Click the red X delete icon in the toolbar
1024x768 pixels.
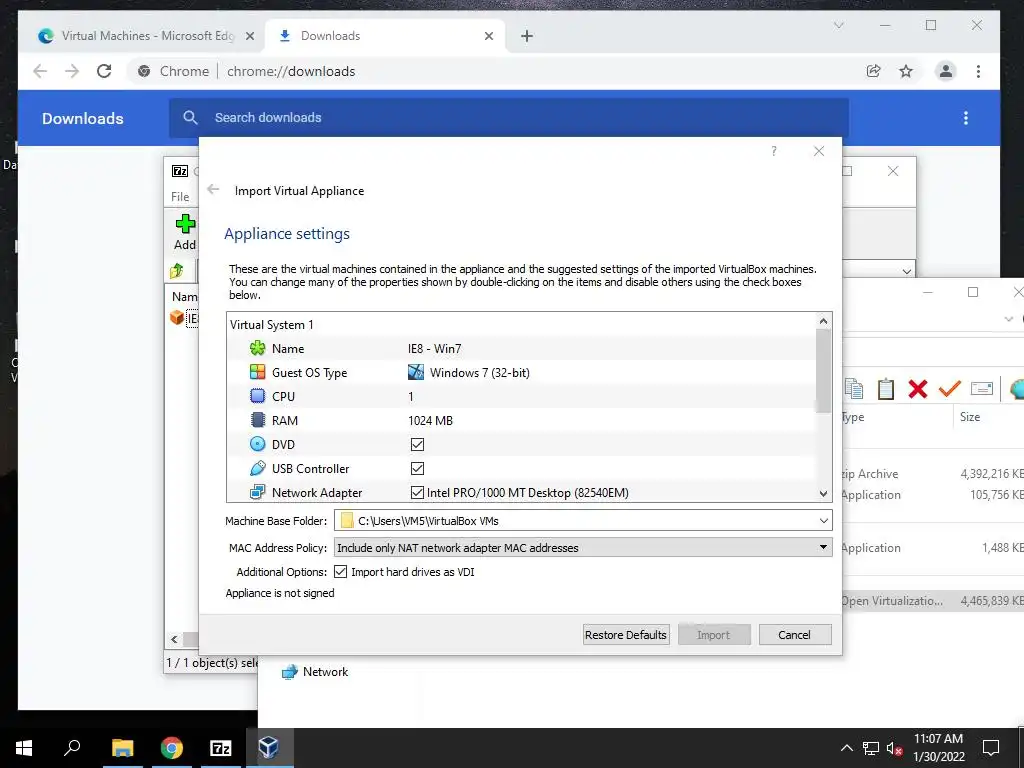coord(918,389)
